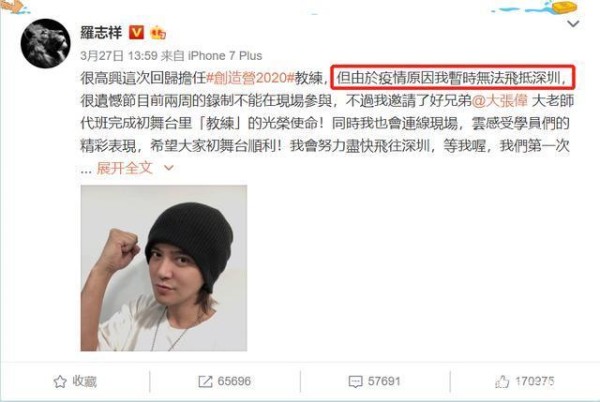Click the 65696 repost count

point(234,381)
